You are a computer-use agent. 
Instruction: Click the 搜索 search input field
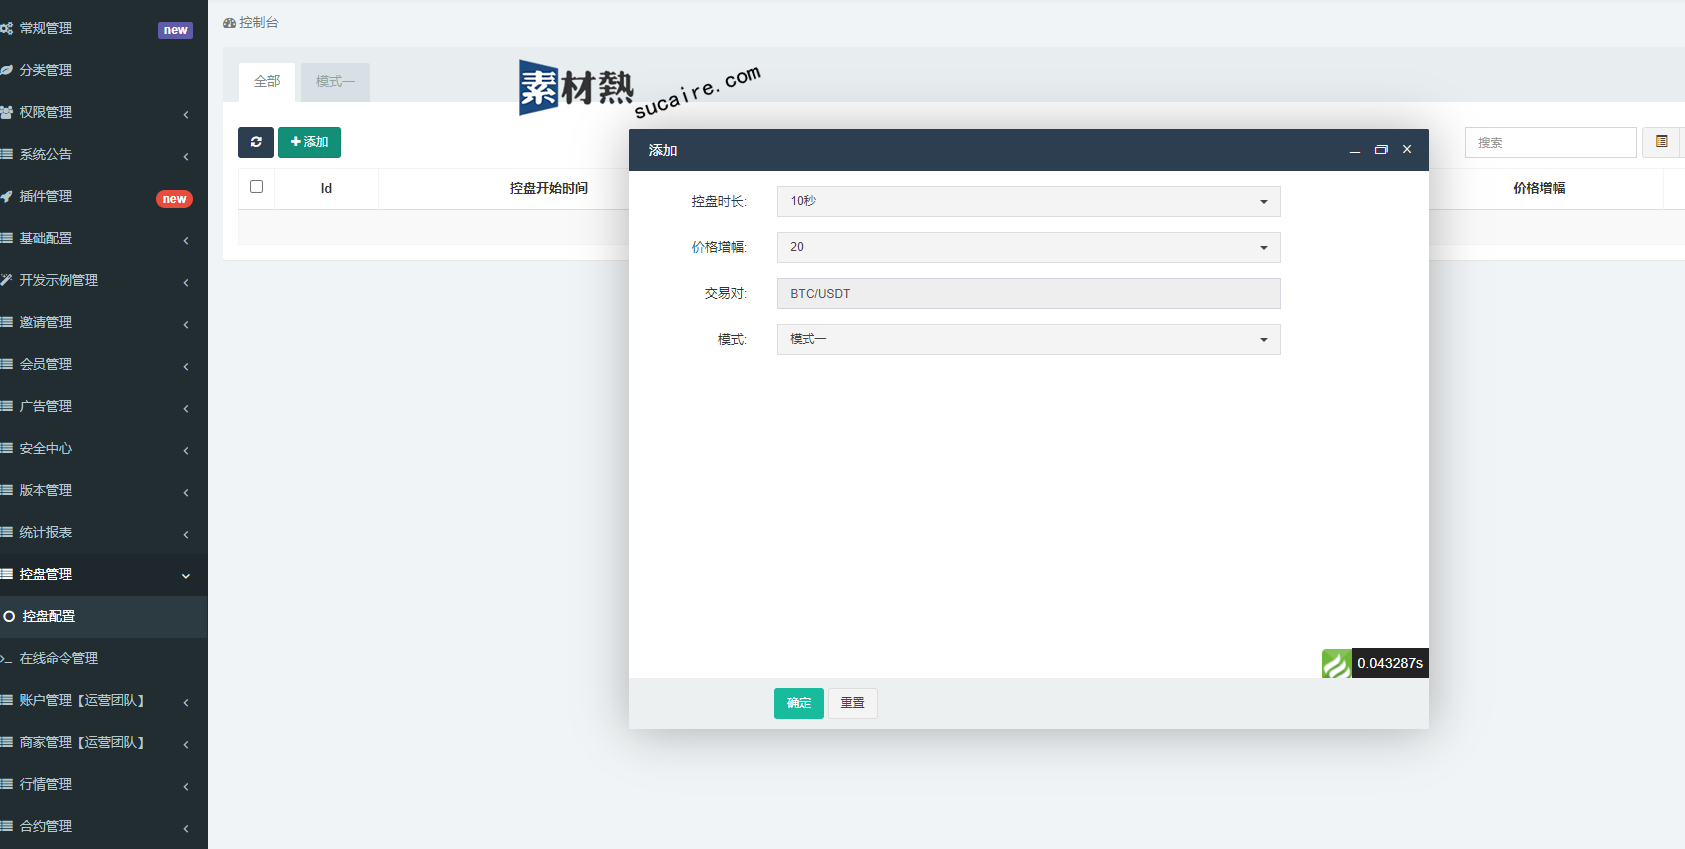click(x=1550, y=142)
